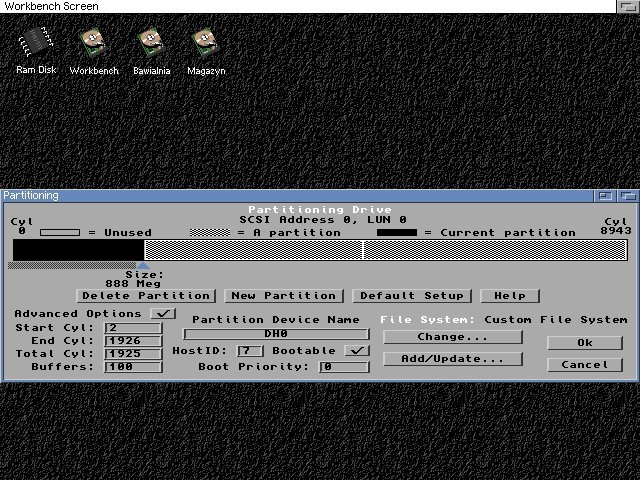The height and width of the screenshot is (480, 640).
Task: Open Help in the Partitioning window
Action: tap(510, 296)
